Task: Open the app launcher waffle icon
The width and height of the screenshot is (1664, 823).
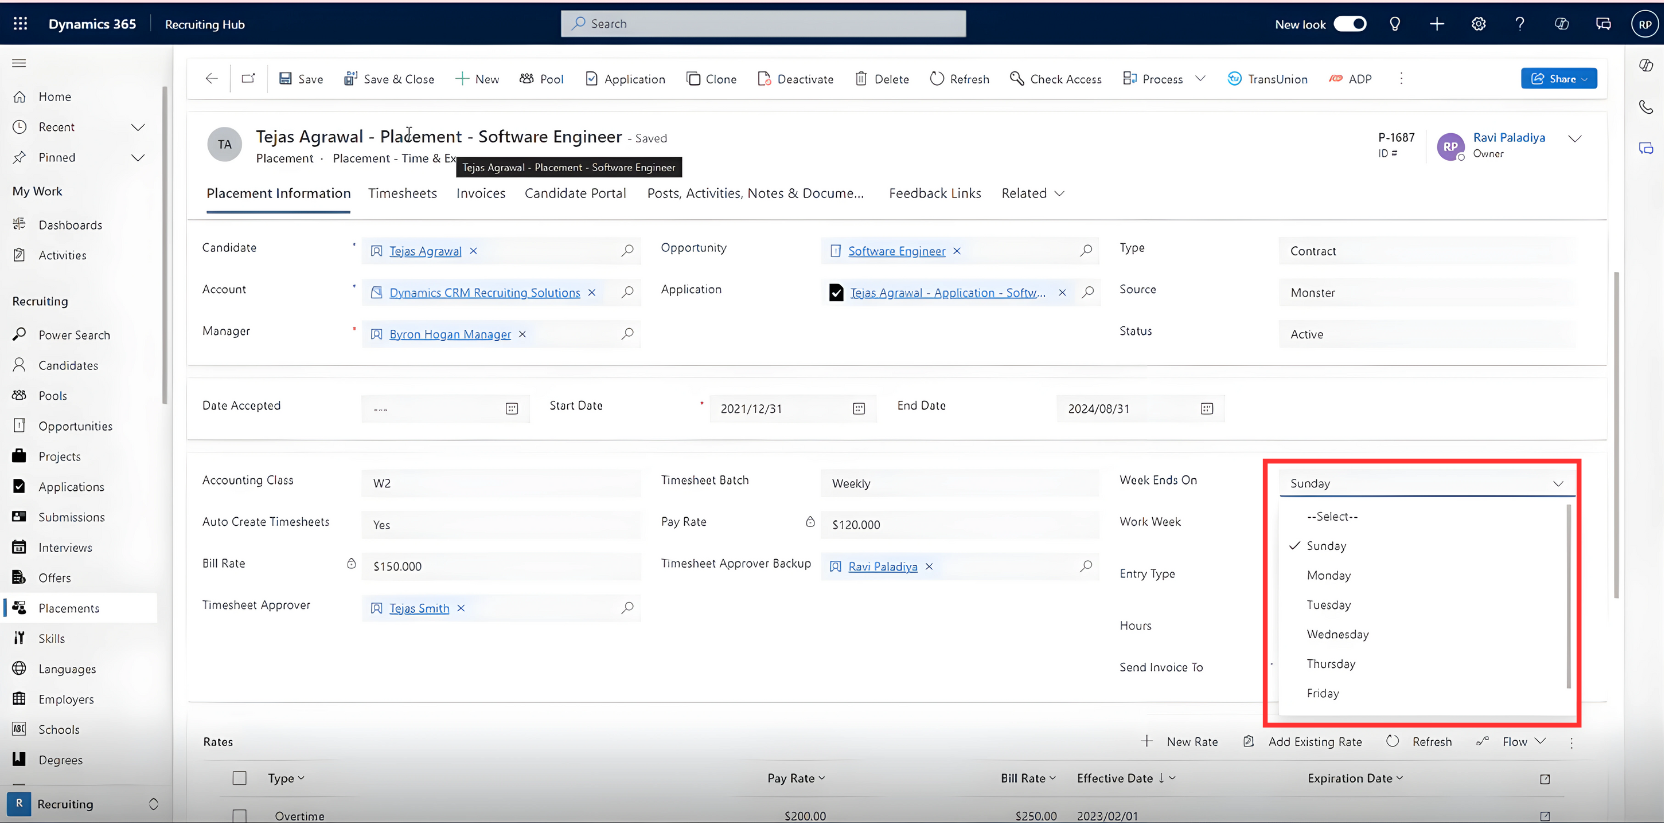Action: coord(20,24)
